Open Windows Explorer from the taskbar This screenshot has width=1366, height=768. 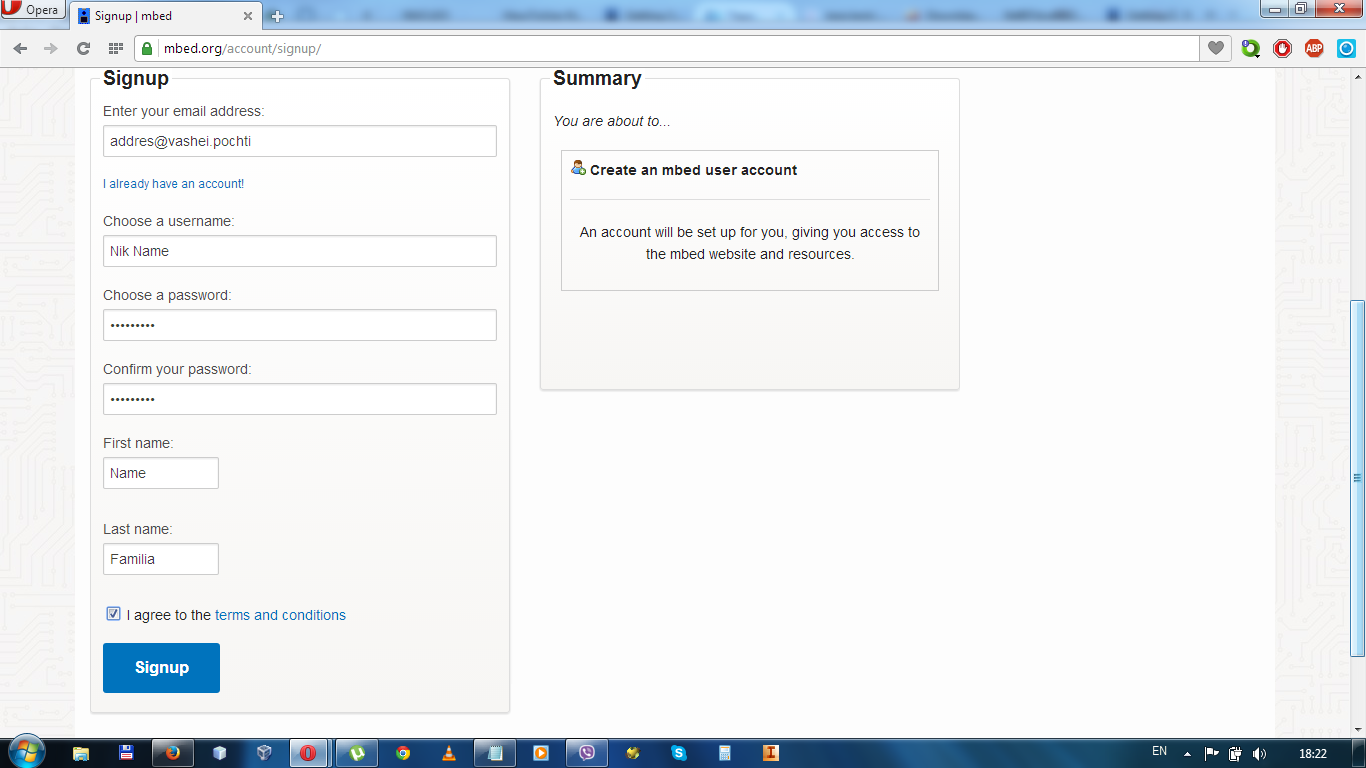tap(81, 753)
